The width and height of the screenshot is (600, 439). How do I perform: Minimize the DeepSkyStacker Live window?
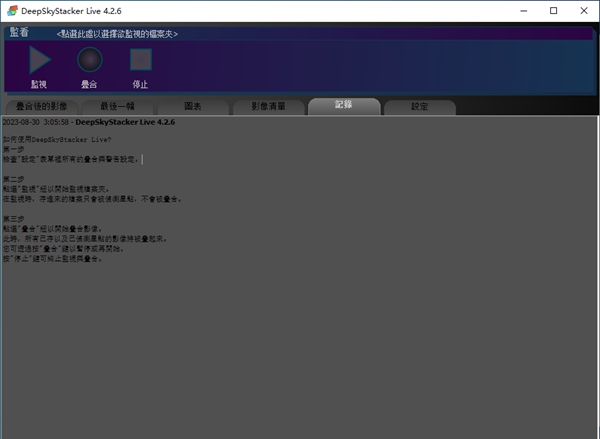coord(524,11)
